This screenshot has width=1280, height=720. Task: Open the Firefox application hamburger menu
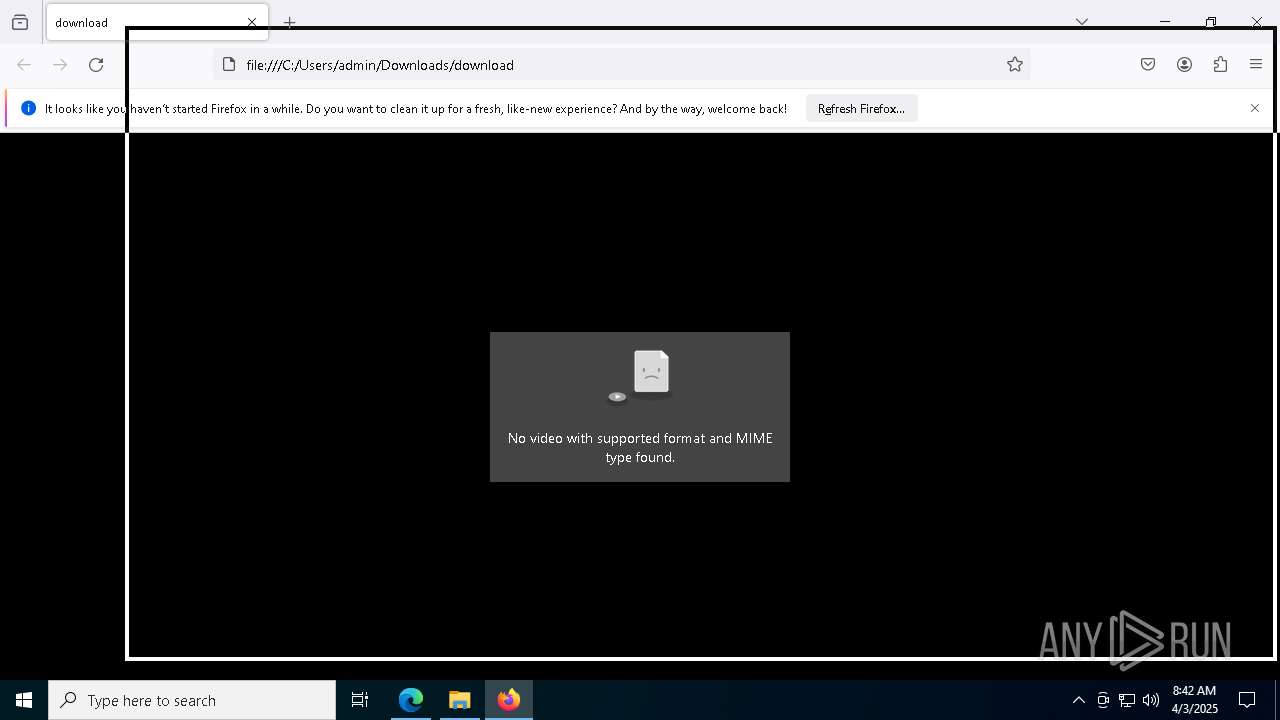point(1256,65)
